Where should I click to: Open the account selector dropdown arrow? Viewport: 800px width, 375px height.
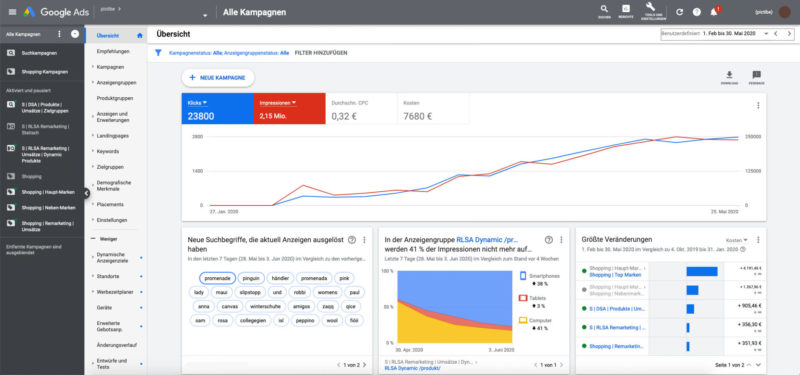coord(205,16)
